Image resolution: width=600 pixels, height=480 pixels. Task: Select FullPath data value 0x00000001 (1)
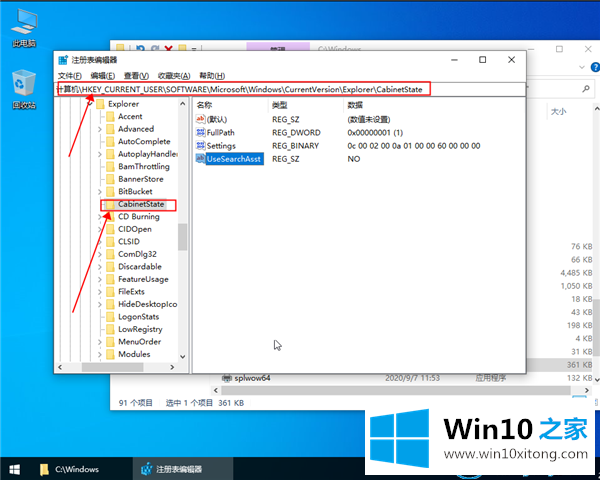pyautogui.click(x=375, y=133)
